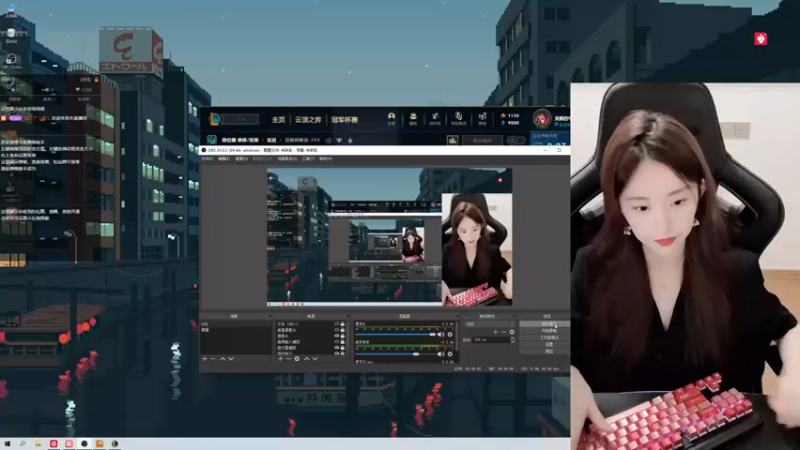The height and width of the screenshot is (450, 800).
Task: Pop out the Sources dock header icon
Action: (348, 316)
